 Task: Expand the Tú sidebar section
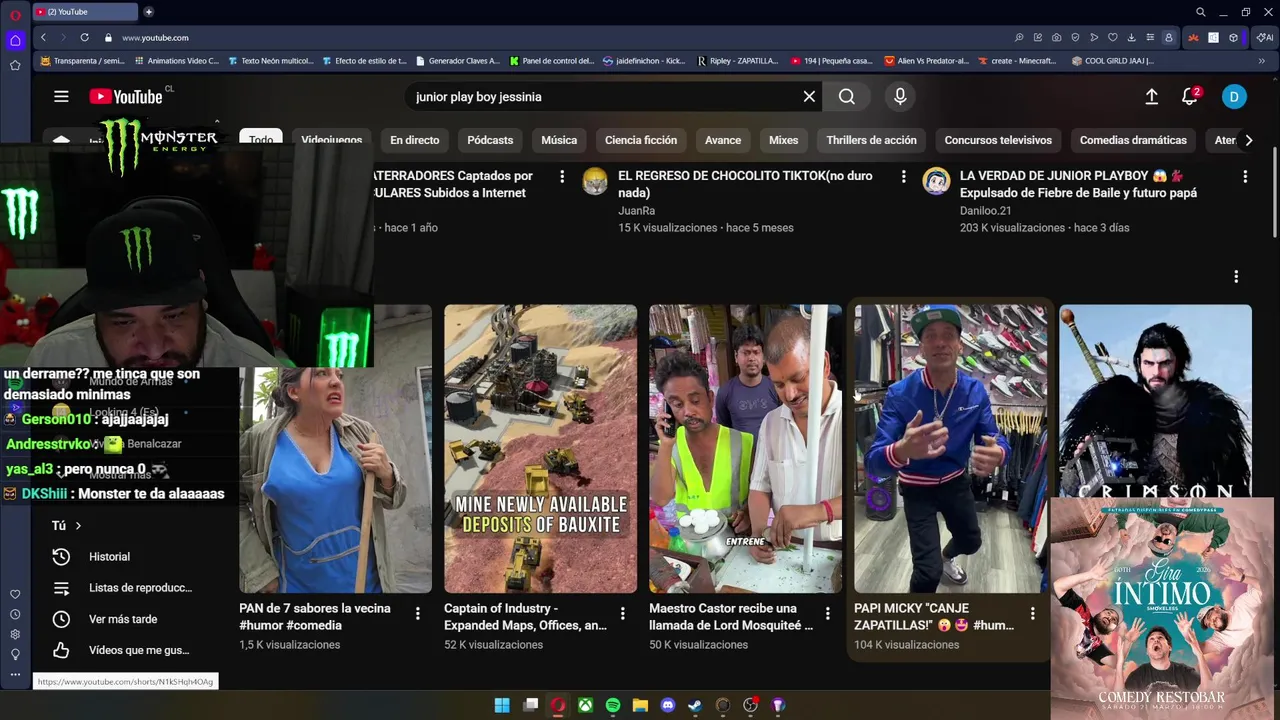67,525
